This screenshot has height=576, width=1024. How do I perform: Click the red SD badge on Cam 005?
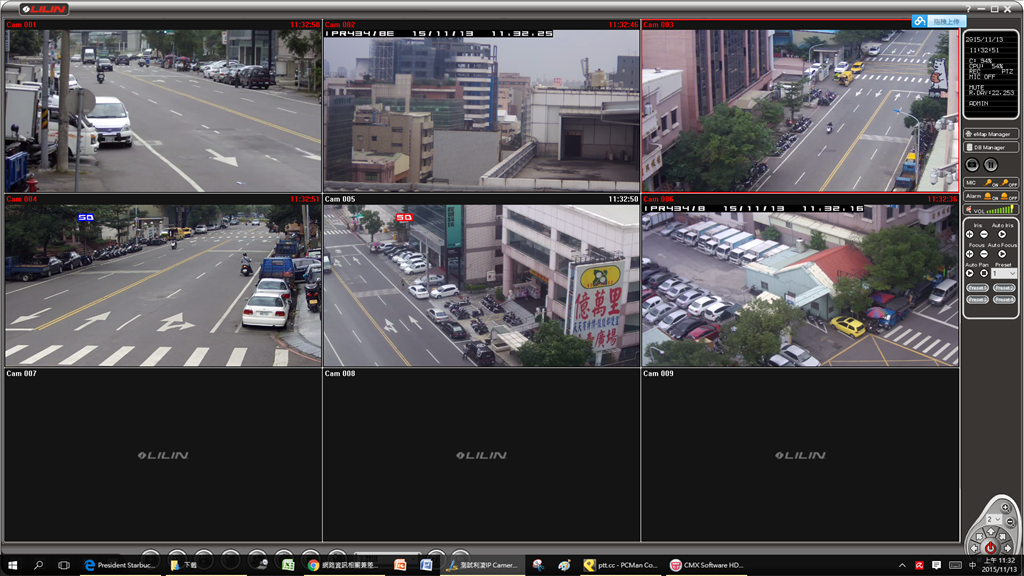point(404,217)
